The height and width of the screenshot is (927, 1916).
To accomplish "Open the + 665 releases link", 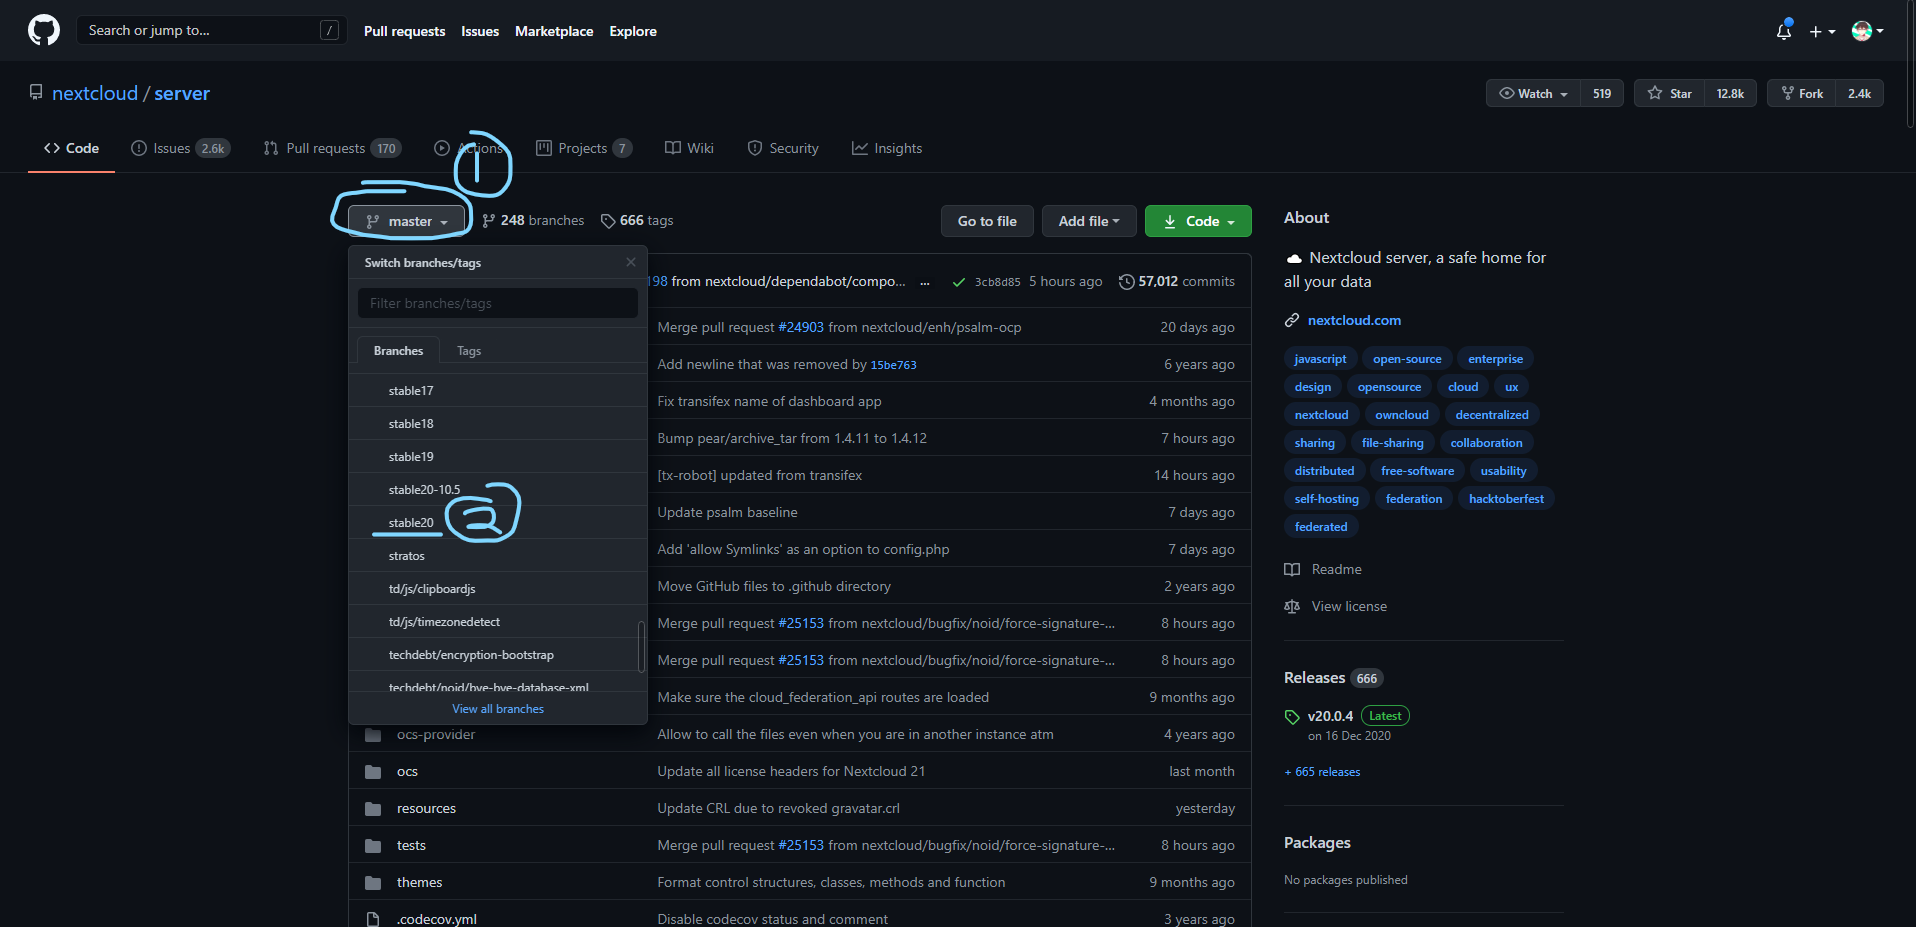I will point(1322,772).
